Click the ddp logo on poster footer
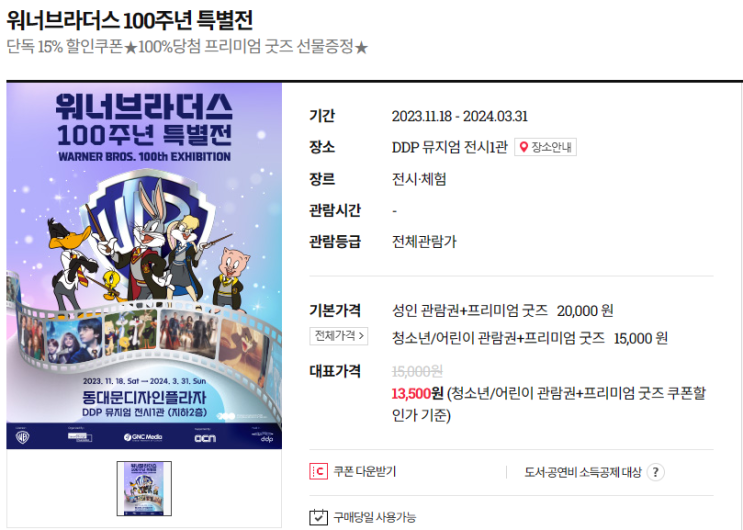This screenshot has width=743, height=530. (267, 439)
